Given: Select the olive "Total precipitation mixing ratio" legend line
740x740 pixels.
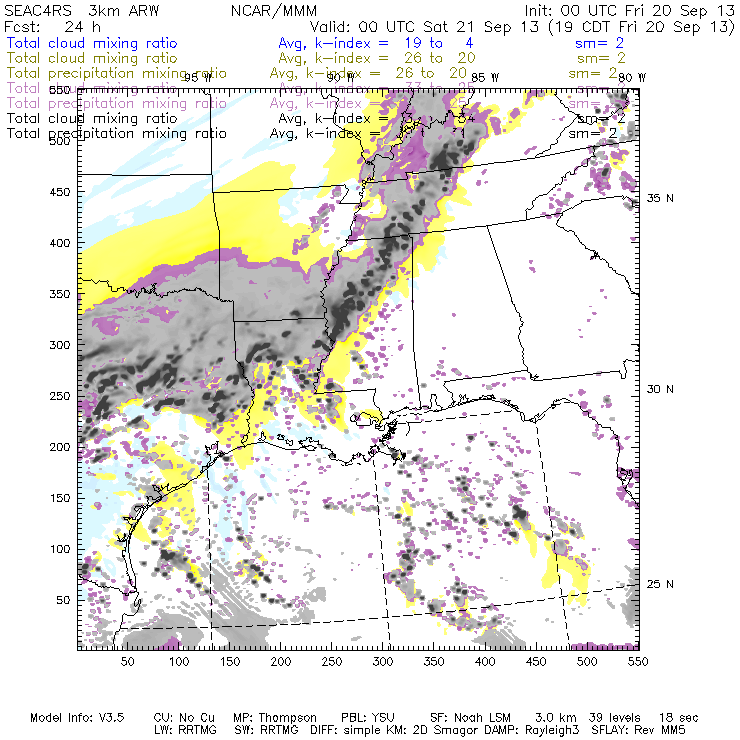Looking at the screenshot, I should click(x=117, y=73).
